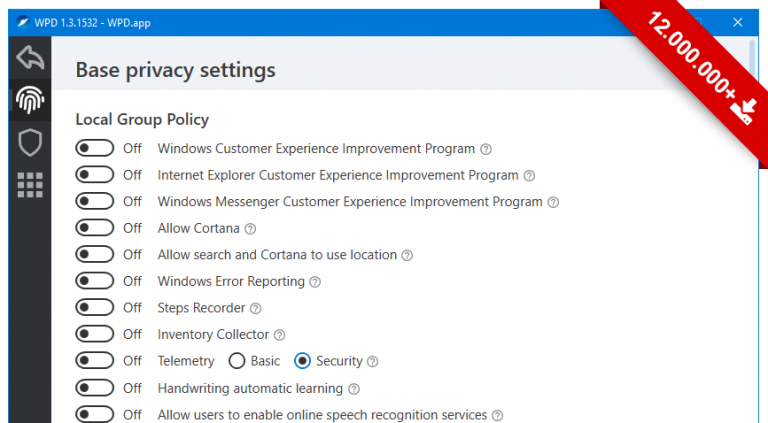Viewport: 768px width, 423px height.
Task: Click help icon beside Handwriting automatic learning
Action: [354, 389]
